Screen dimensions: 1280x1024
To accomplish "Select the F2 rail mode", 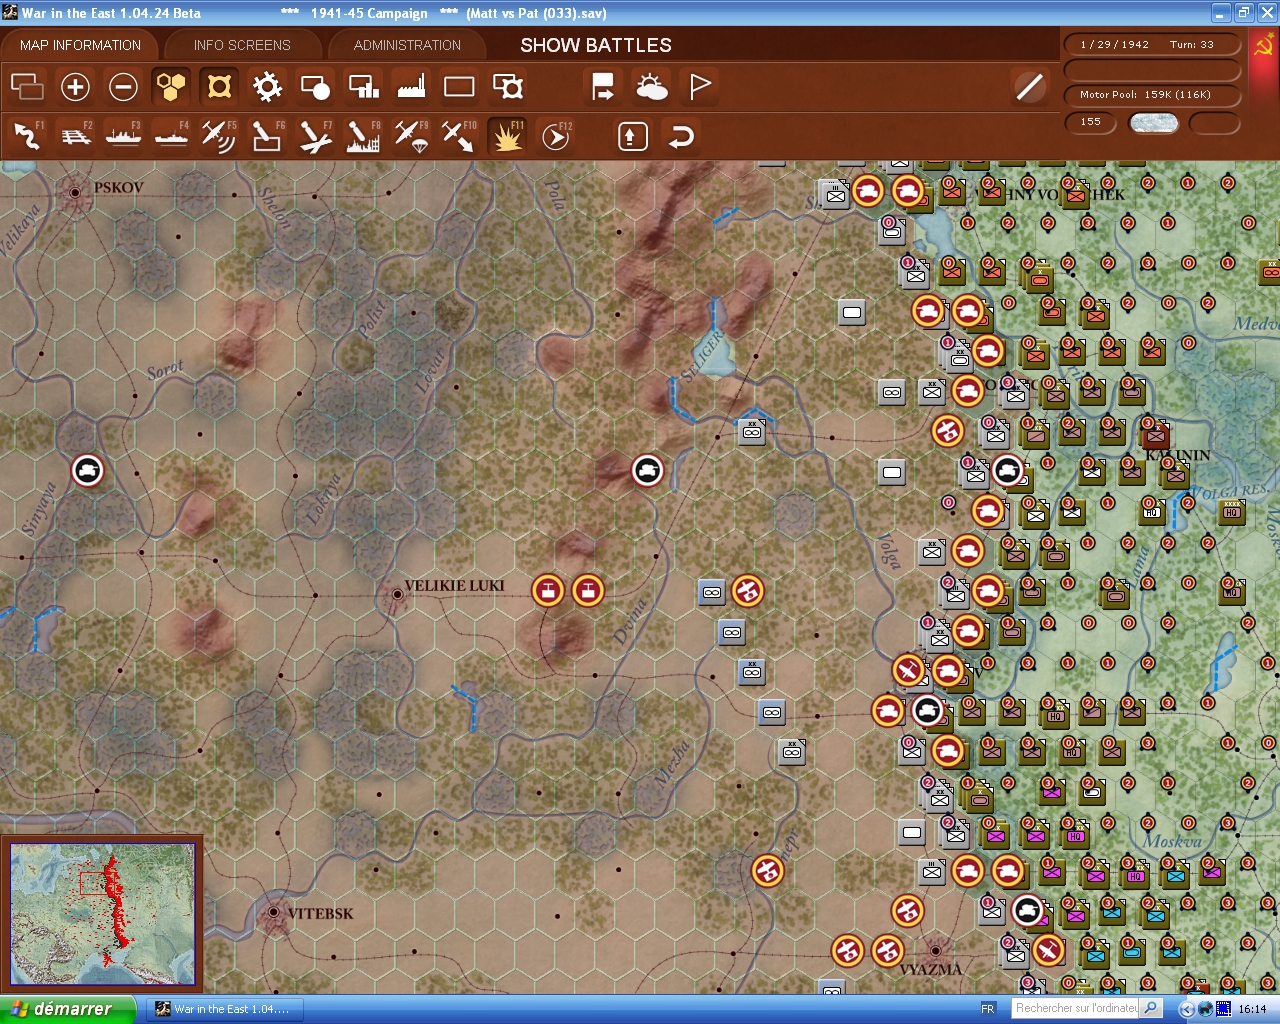I will click(75, 136).
